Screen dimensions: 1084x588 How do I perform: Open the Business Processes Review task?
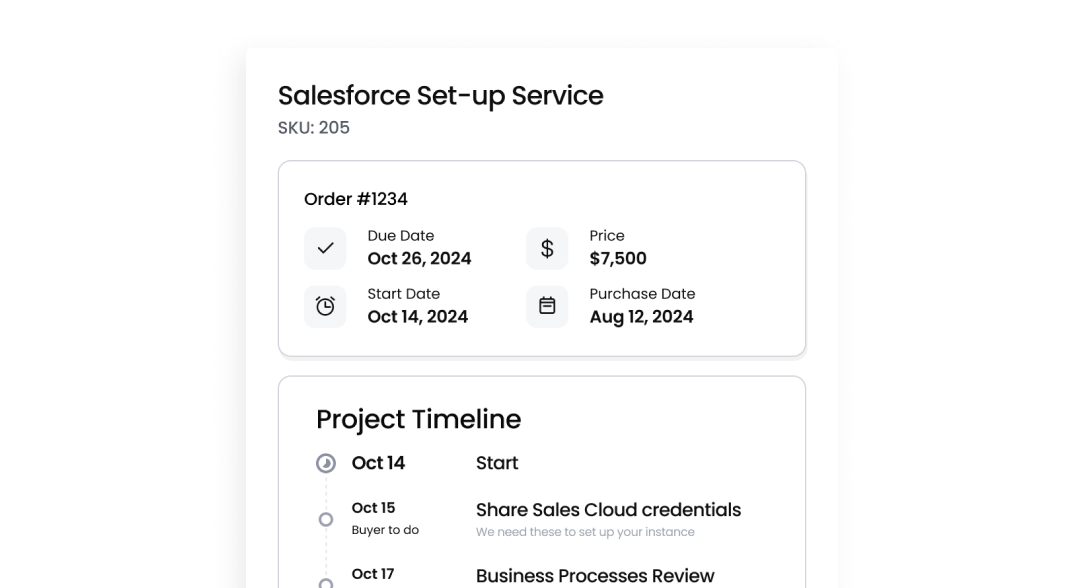point(595,576)
